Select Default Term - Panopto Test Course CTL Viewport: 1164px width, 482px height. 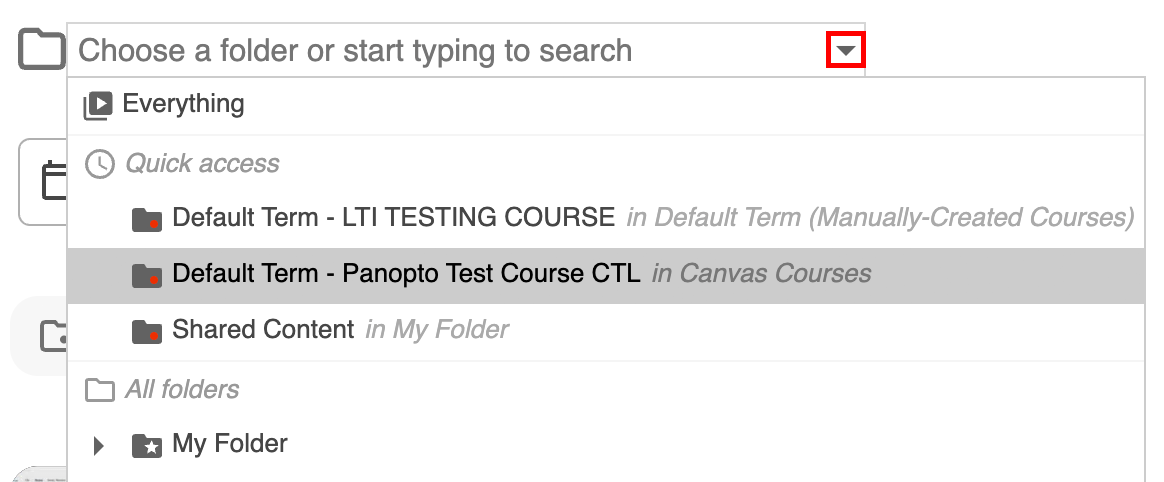point(406,273)
